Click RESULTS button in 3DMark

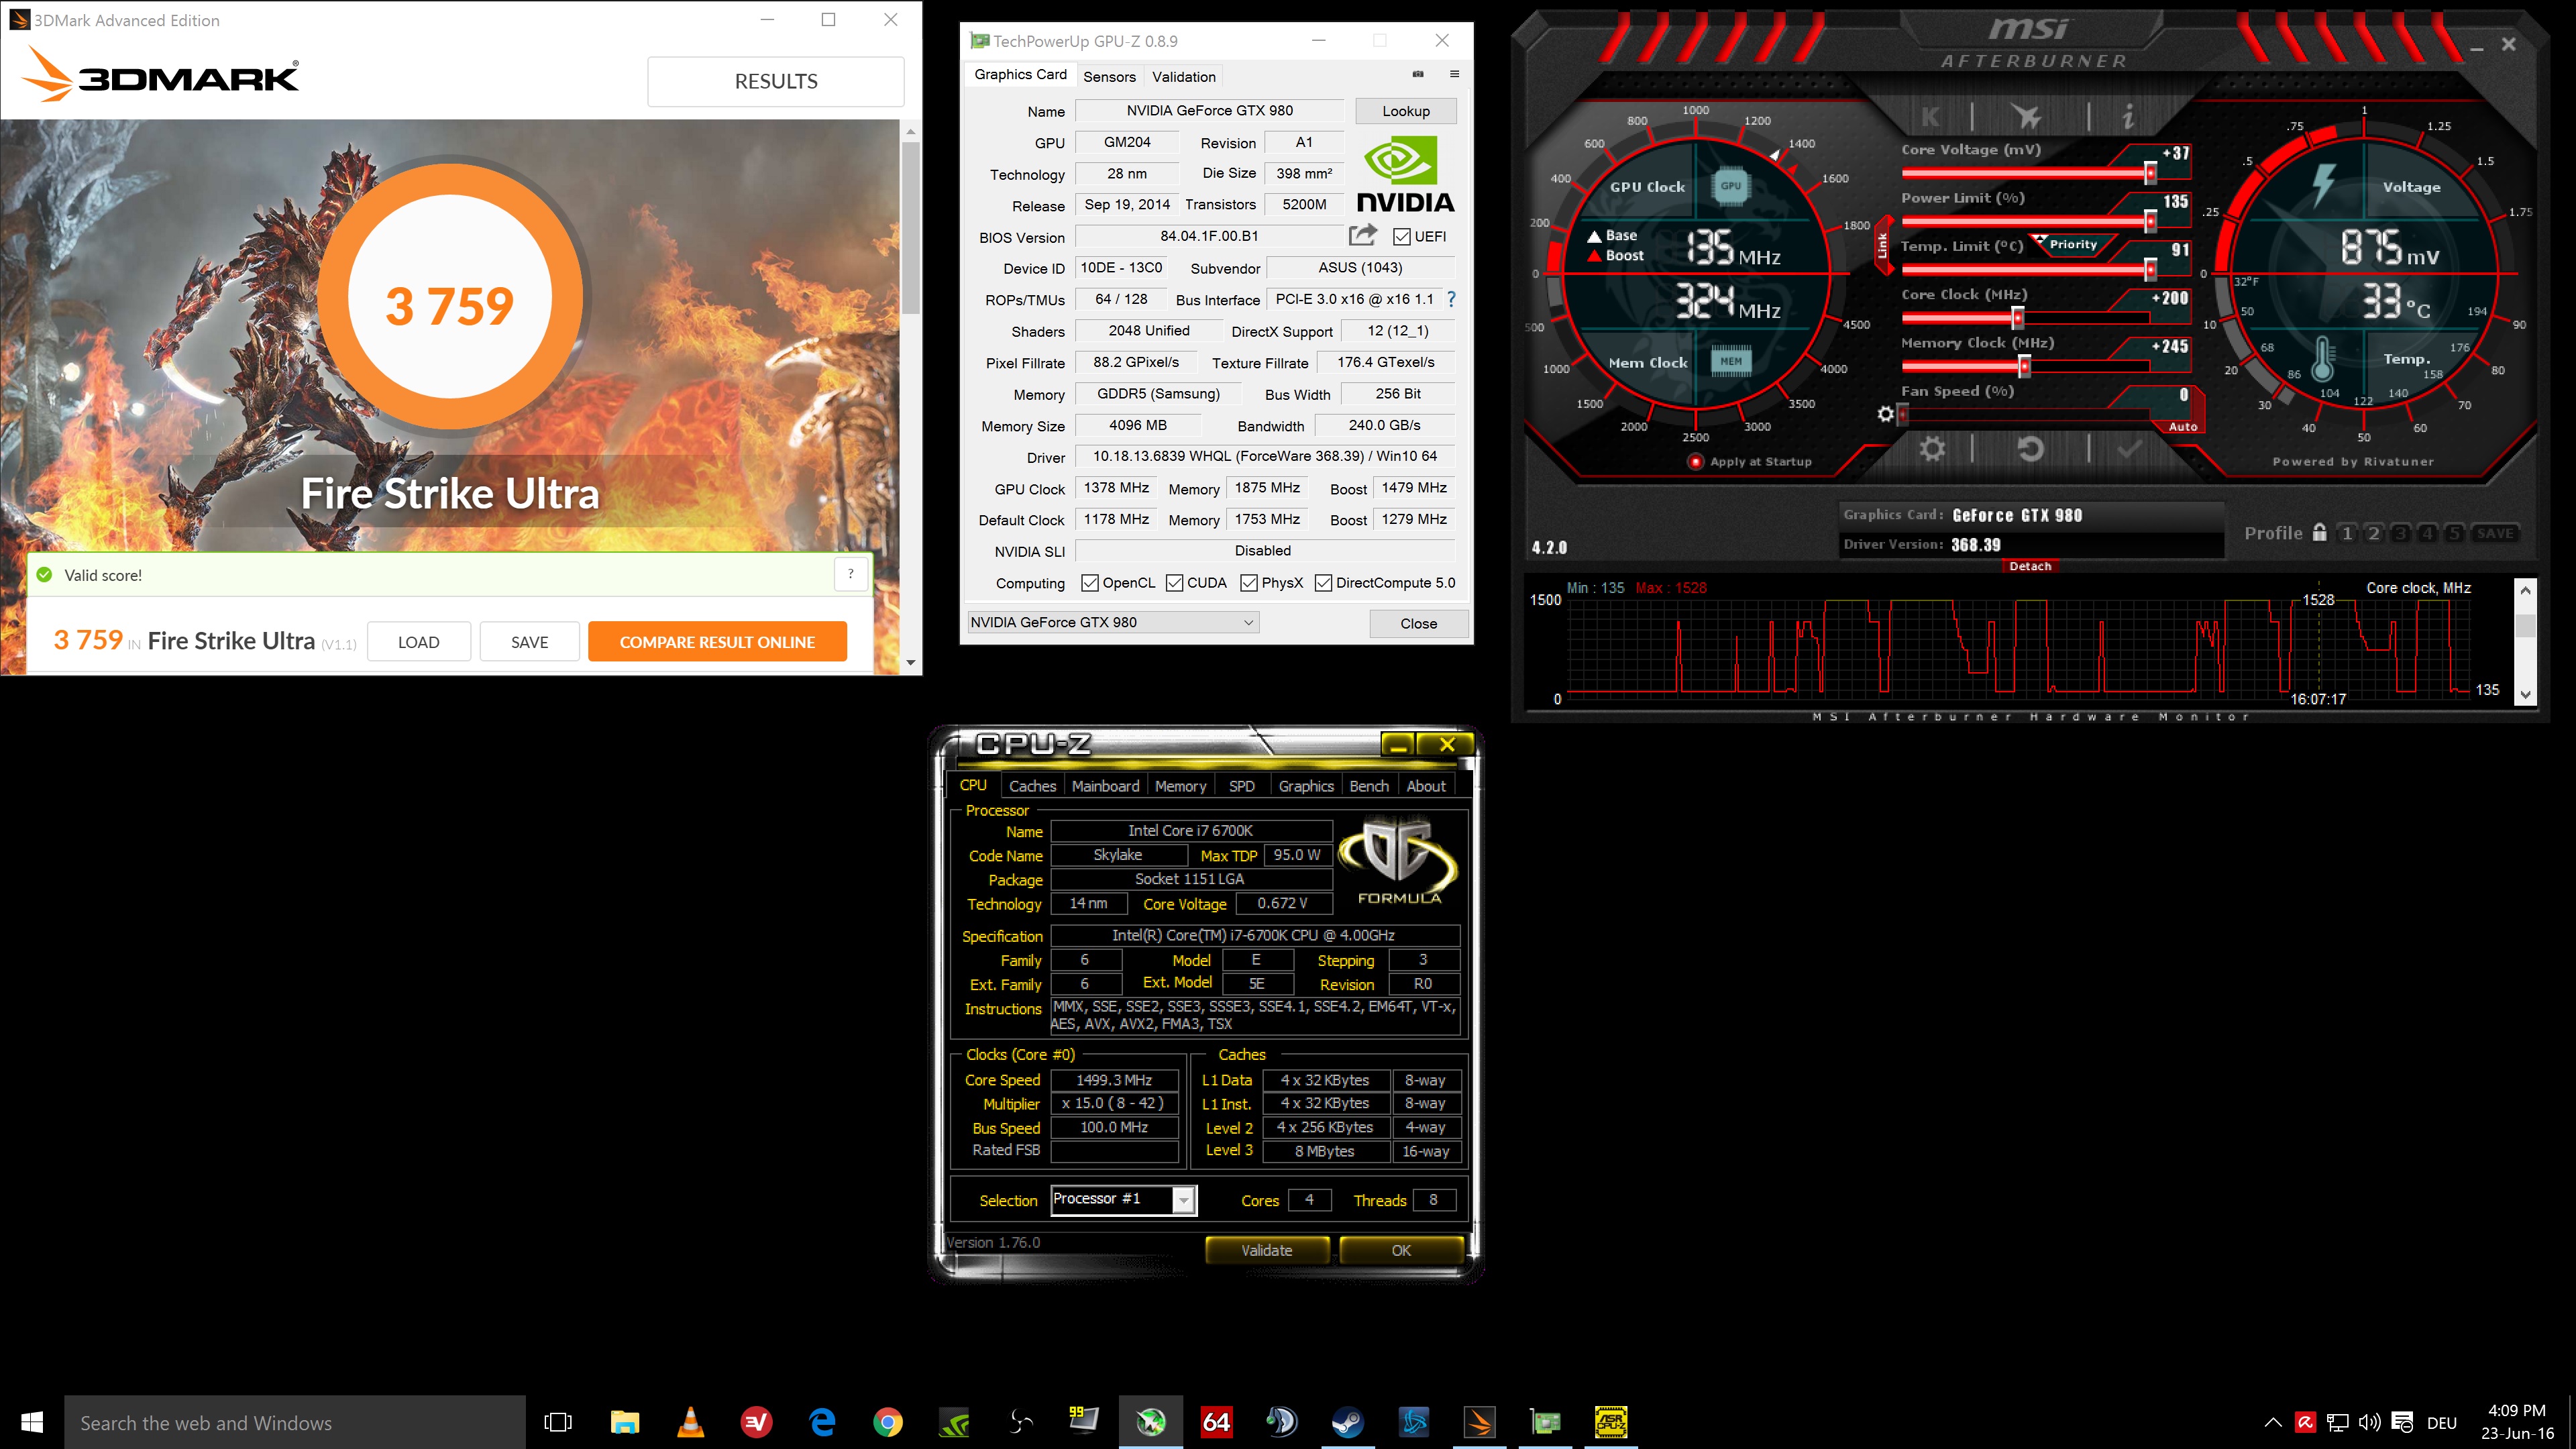(x=776, y=81)
